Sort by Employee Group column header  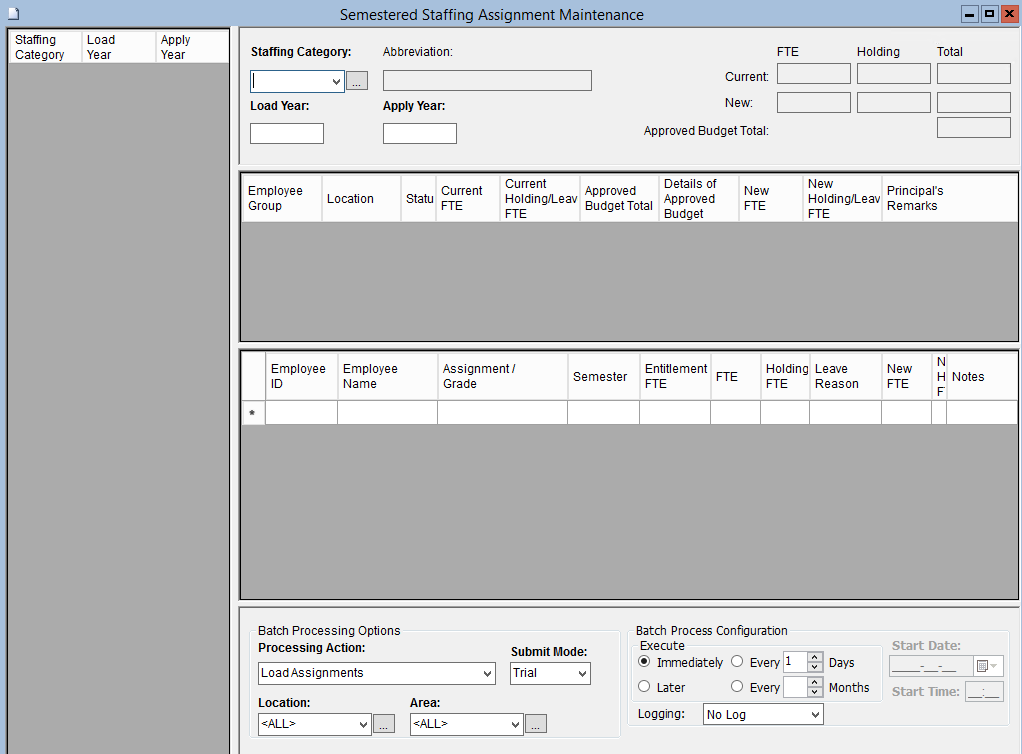pos(281,198)
